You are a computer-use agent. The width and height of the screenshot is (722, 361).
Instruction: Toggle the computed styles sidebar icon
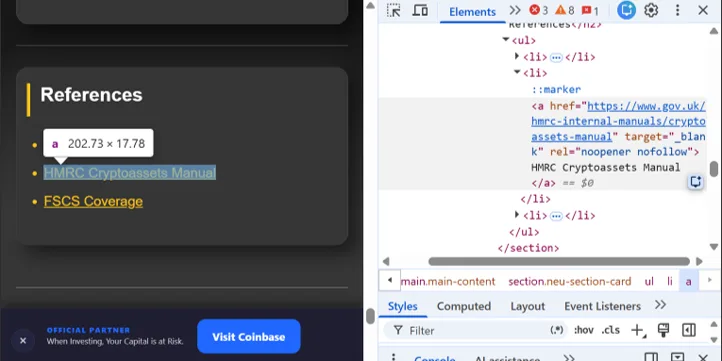688,330
